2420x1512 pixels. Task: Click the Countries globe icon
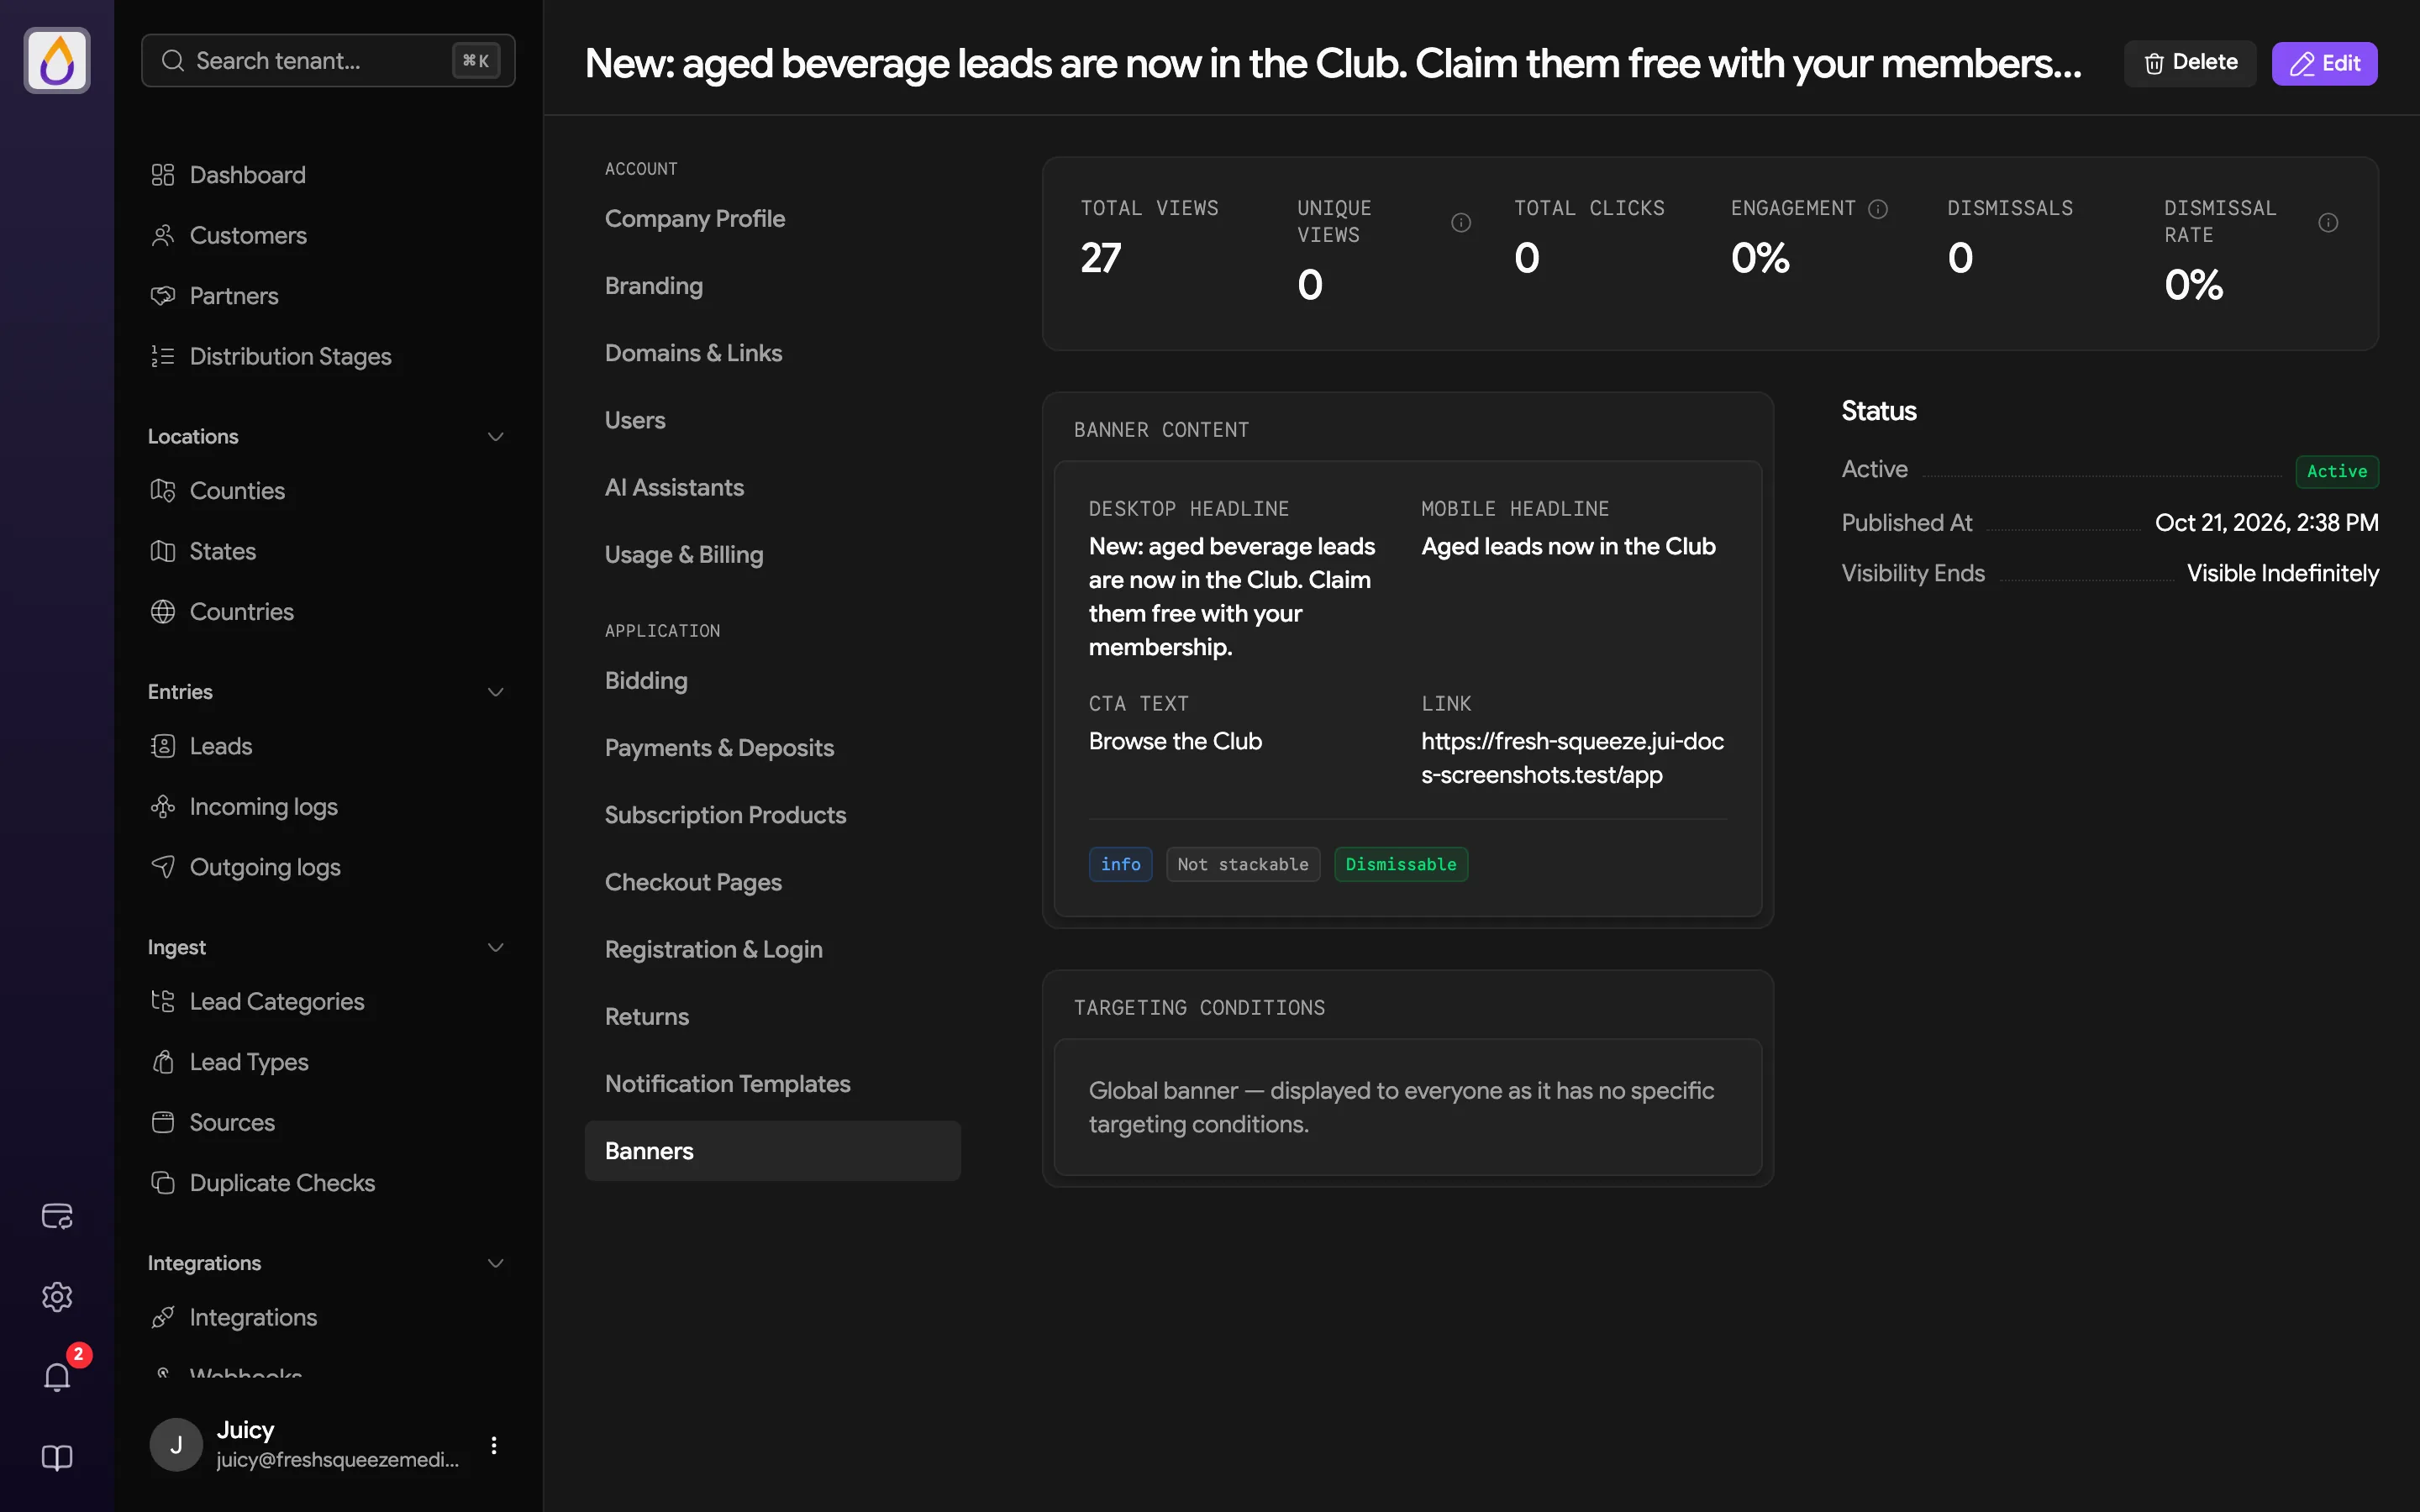(x=163, y=612)
